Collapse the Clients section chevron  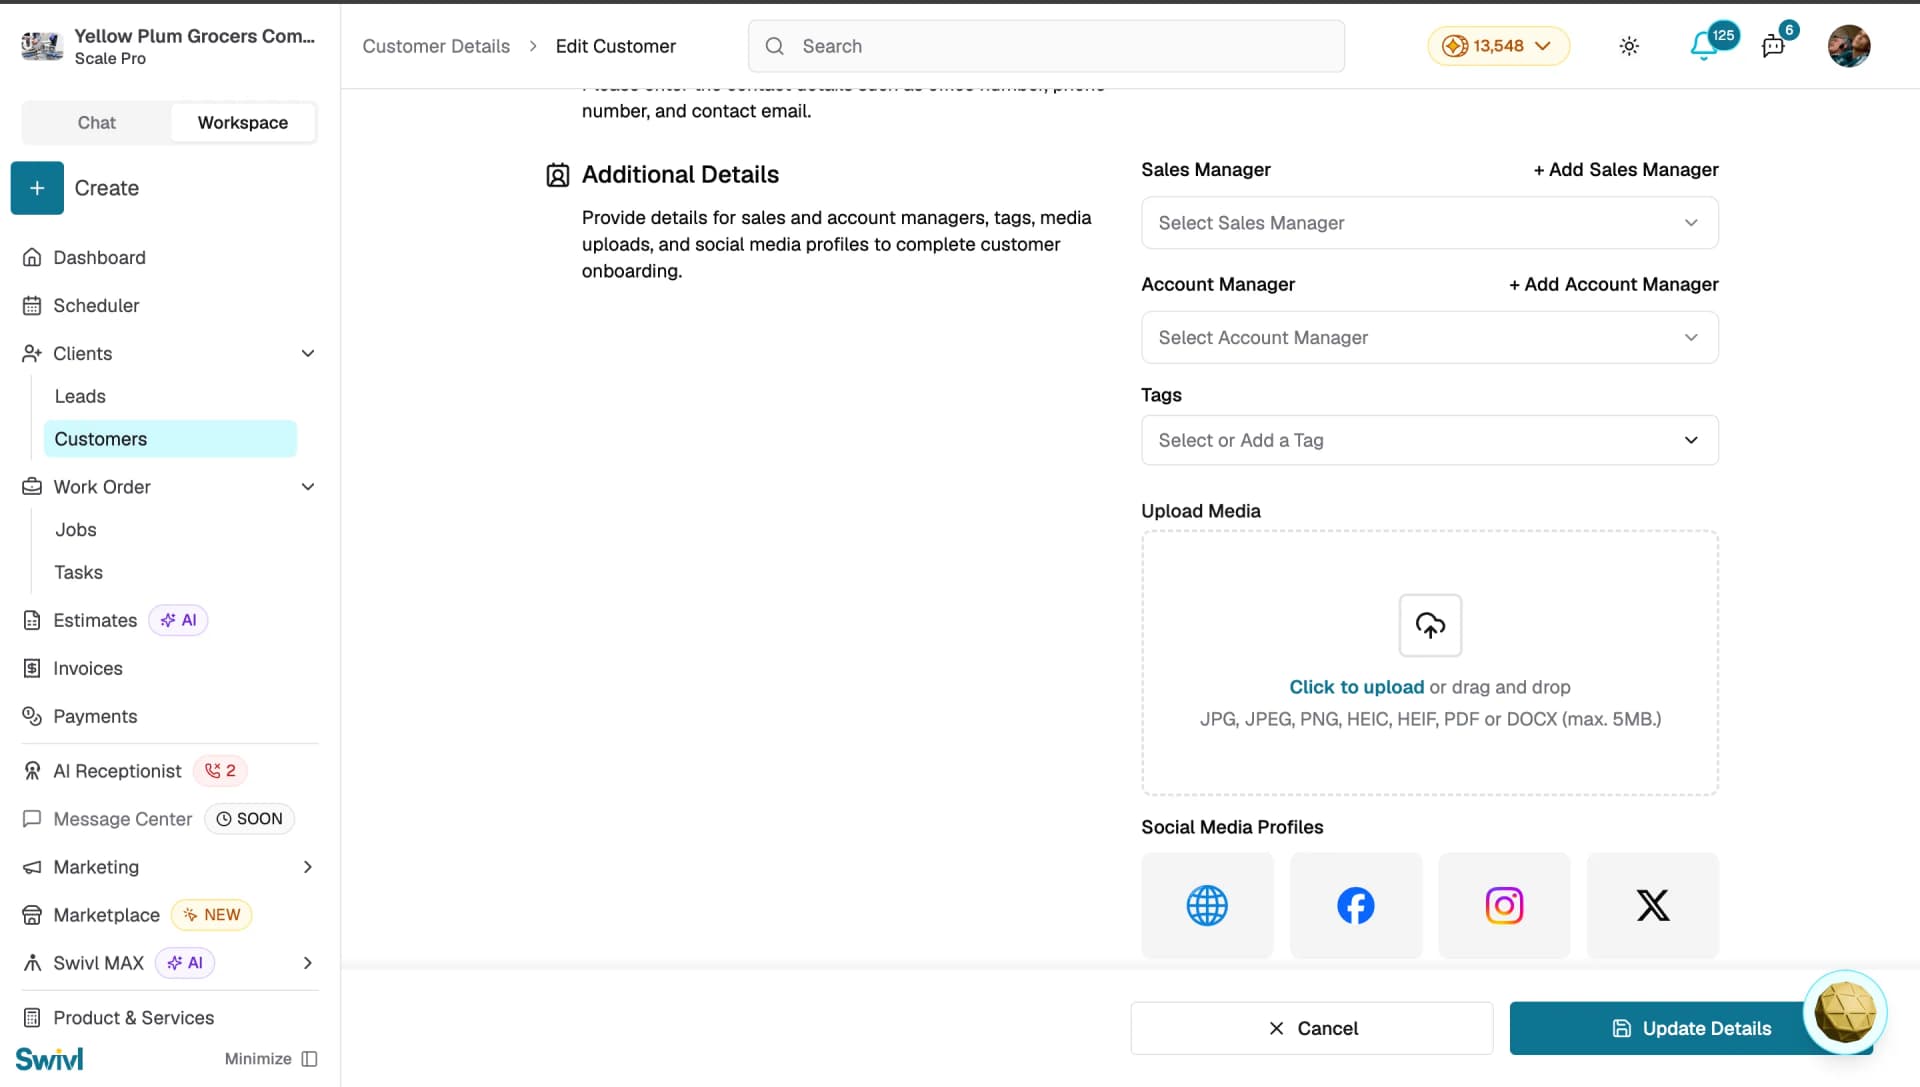click(308, 353)
